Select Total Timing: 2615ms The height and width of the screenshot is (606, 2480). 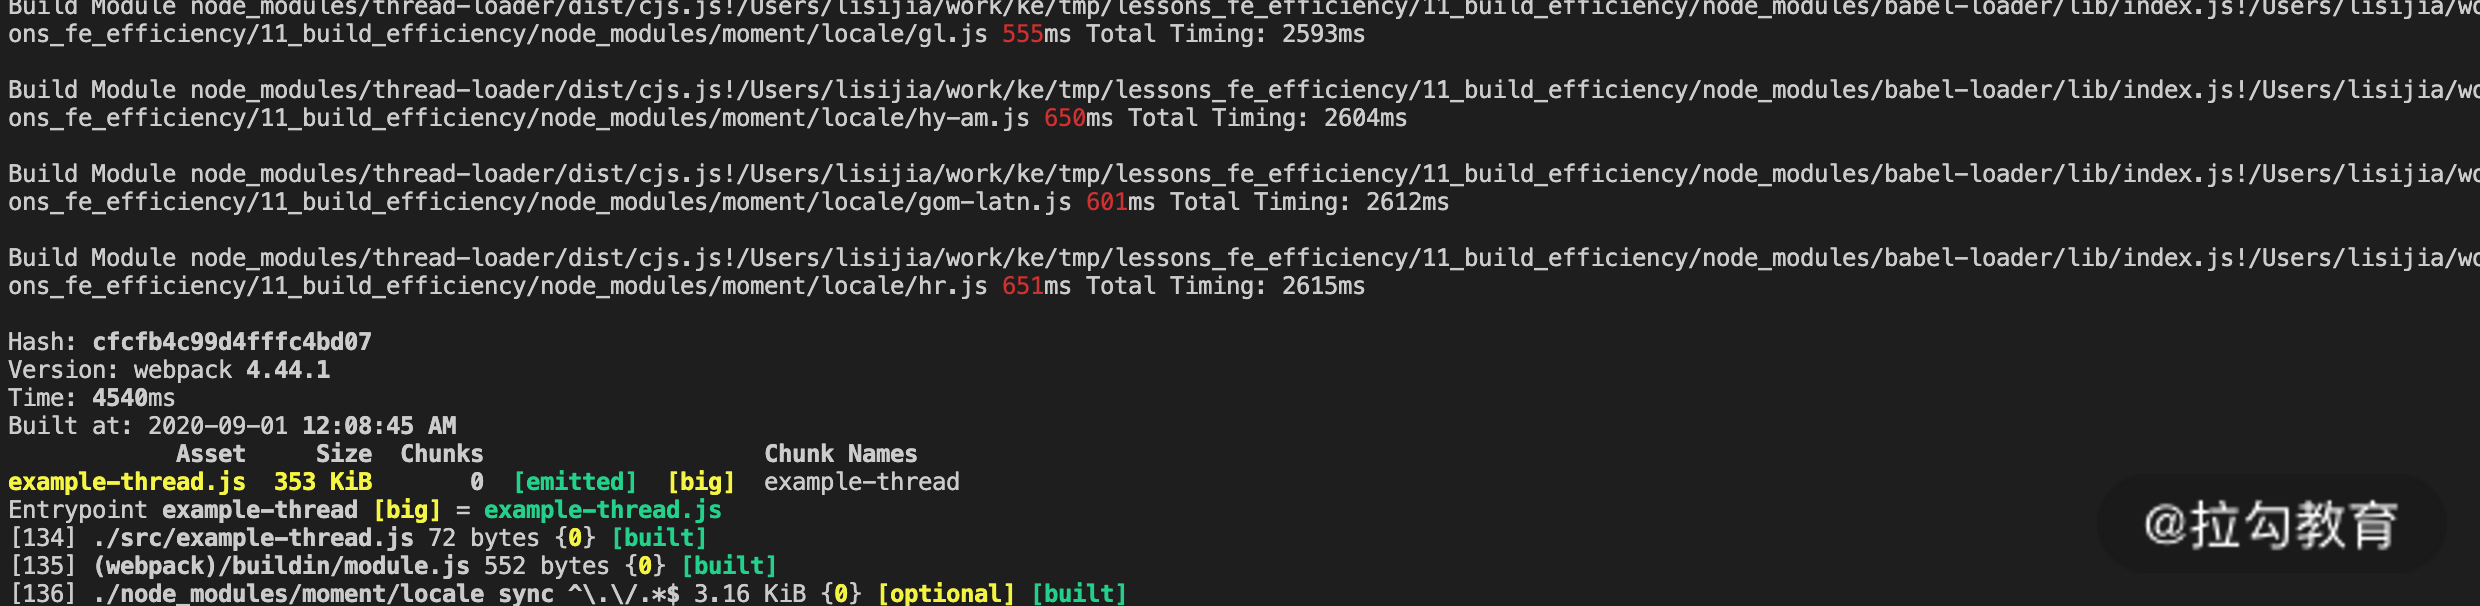pyautogui.click(x=1225, y=286)
